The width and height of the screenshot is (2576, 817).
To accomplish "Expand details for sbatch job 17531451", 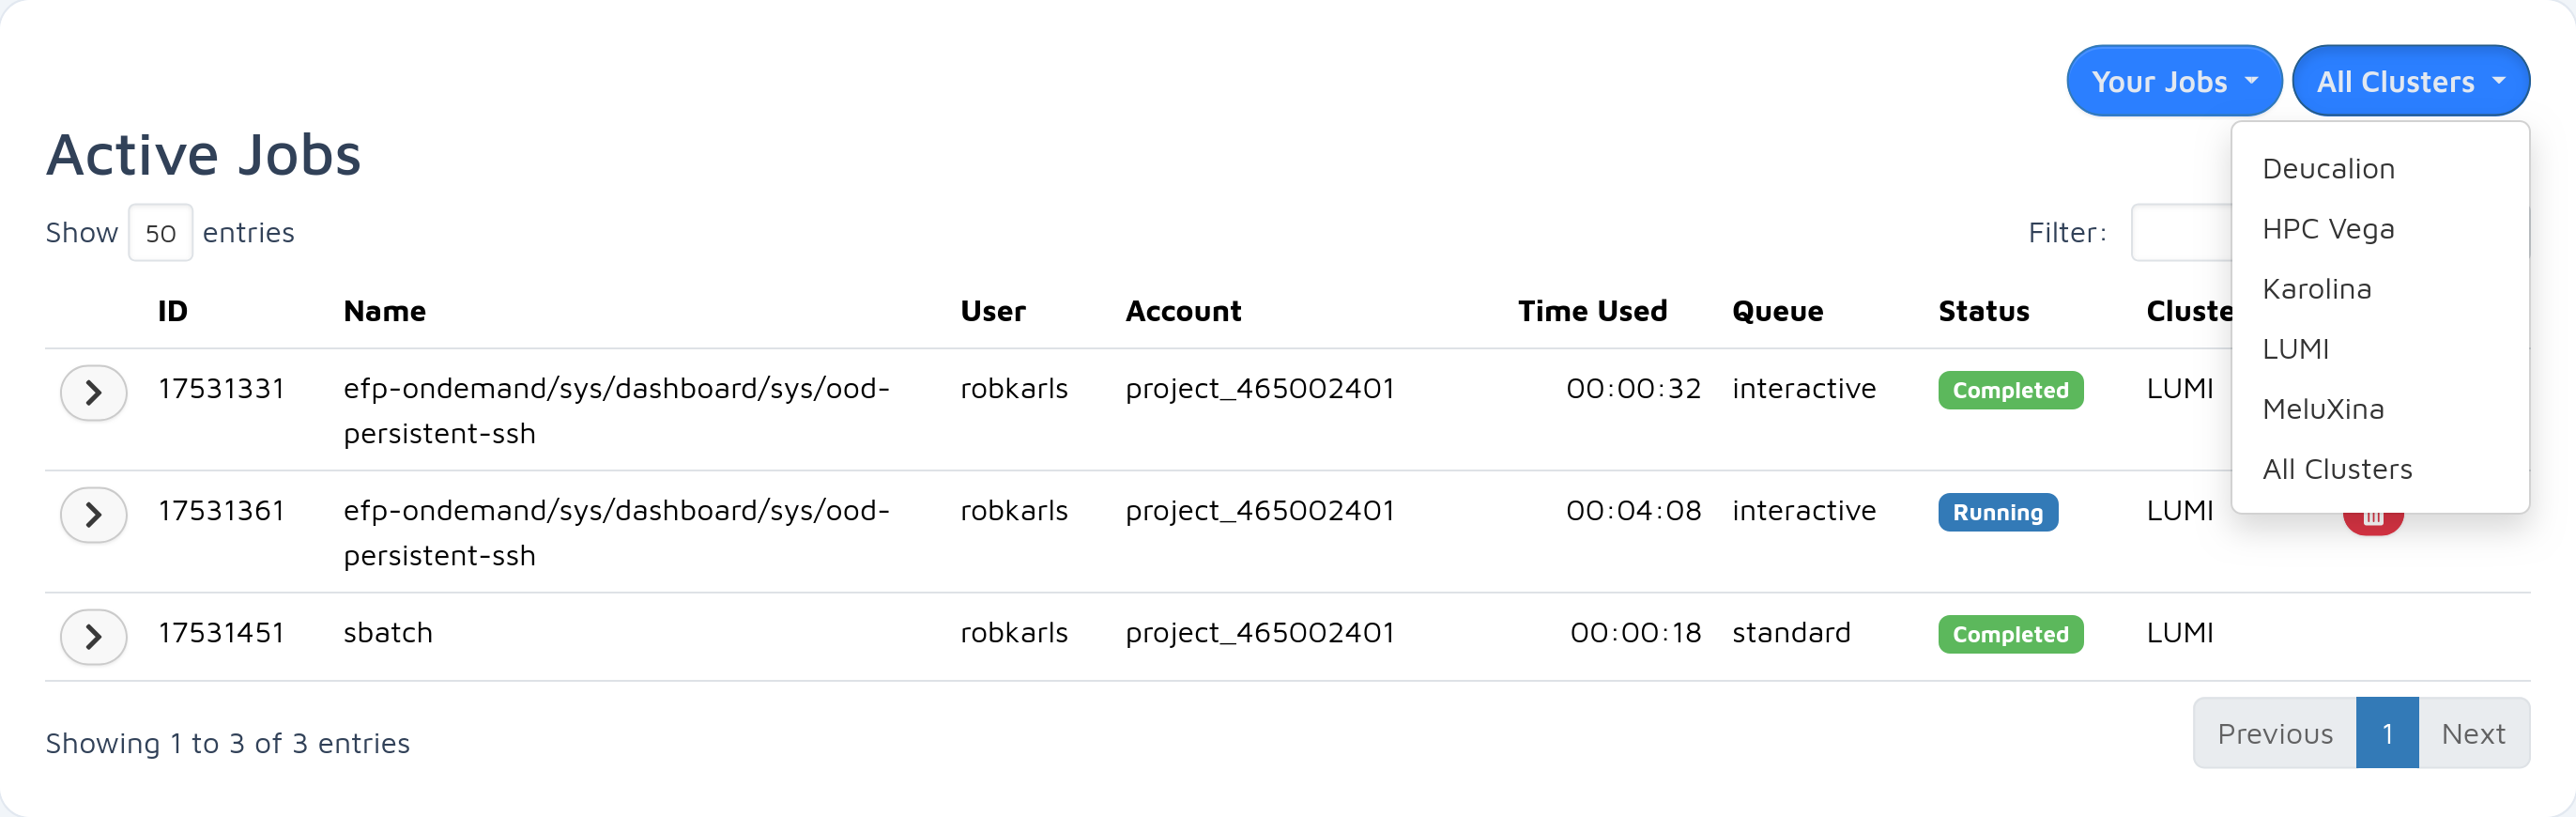I will point(93,637).
